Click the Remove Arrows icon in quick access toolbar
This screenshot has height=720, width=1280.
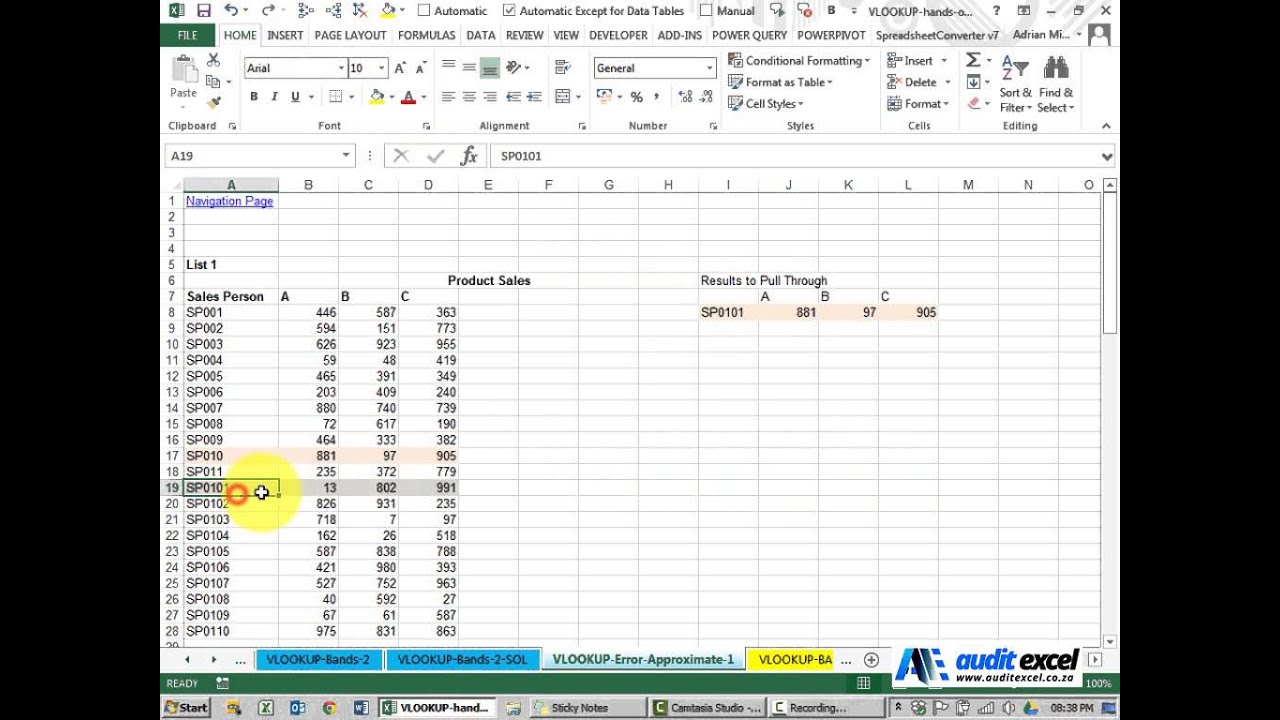360,10
